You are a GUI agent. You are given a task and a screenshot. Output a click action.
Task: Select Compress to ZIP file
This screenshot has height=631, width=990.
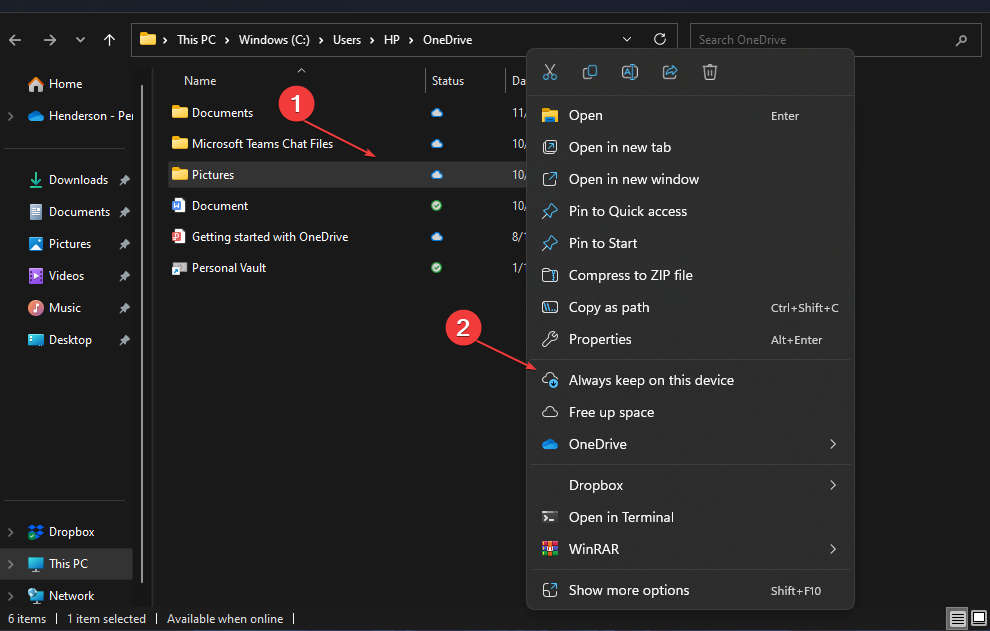(630, 275)
